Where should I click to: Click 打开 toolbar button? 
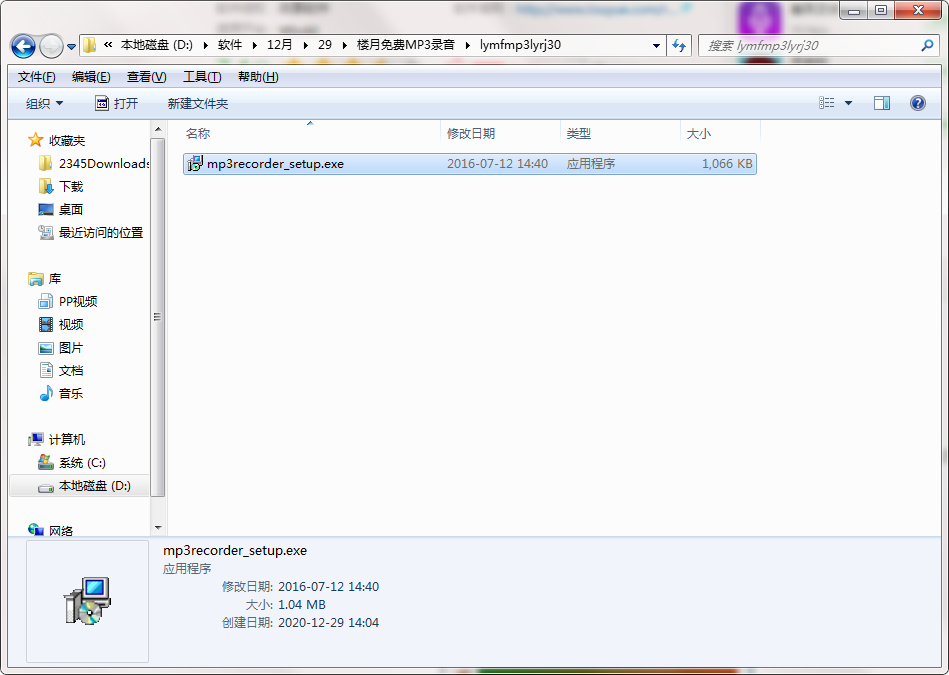(x=117, y=104)
